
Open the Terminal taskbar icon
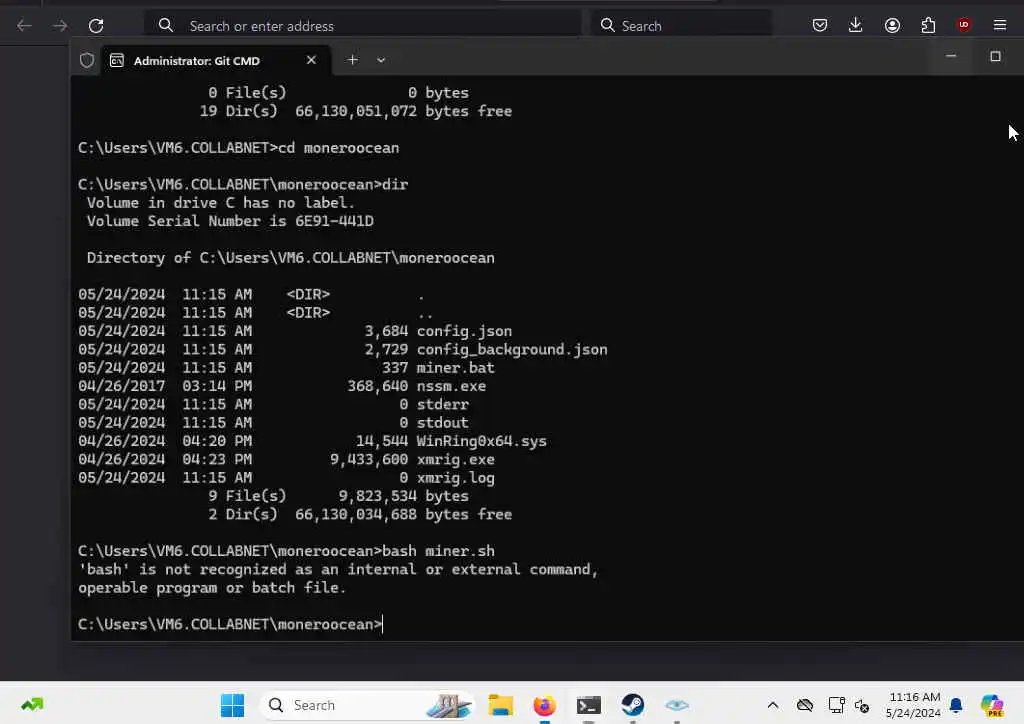tap(588, 705)
